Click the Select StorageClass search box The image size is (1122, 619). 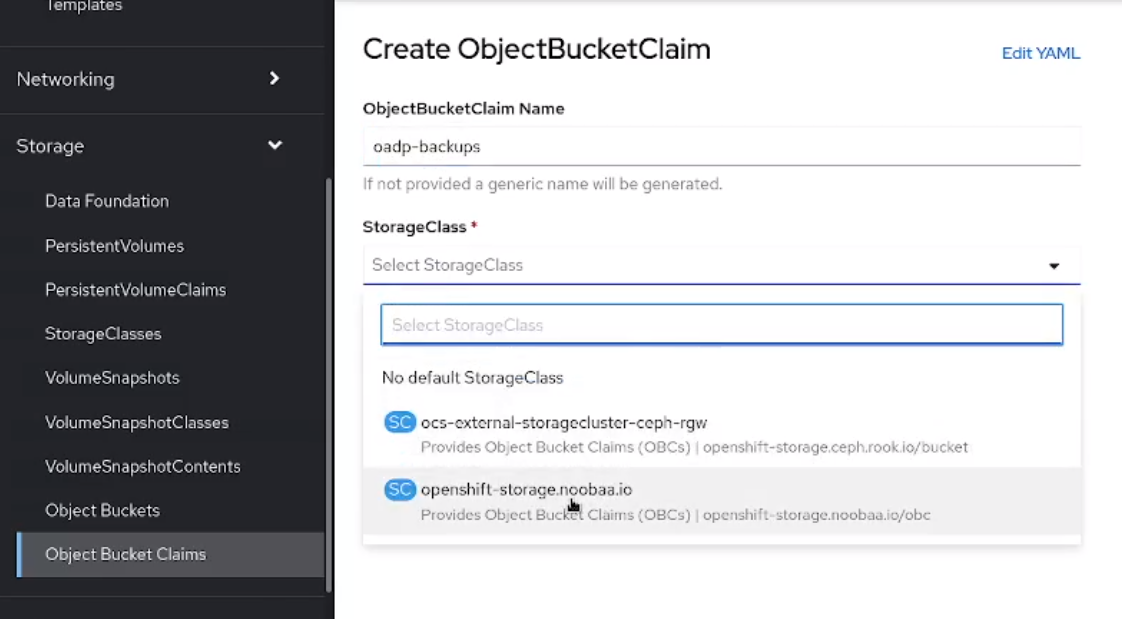pos(720,324)
